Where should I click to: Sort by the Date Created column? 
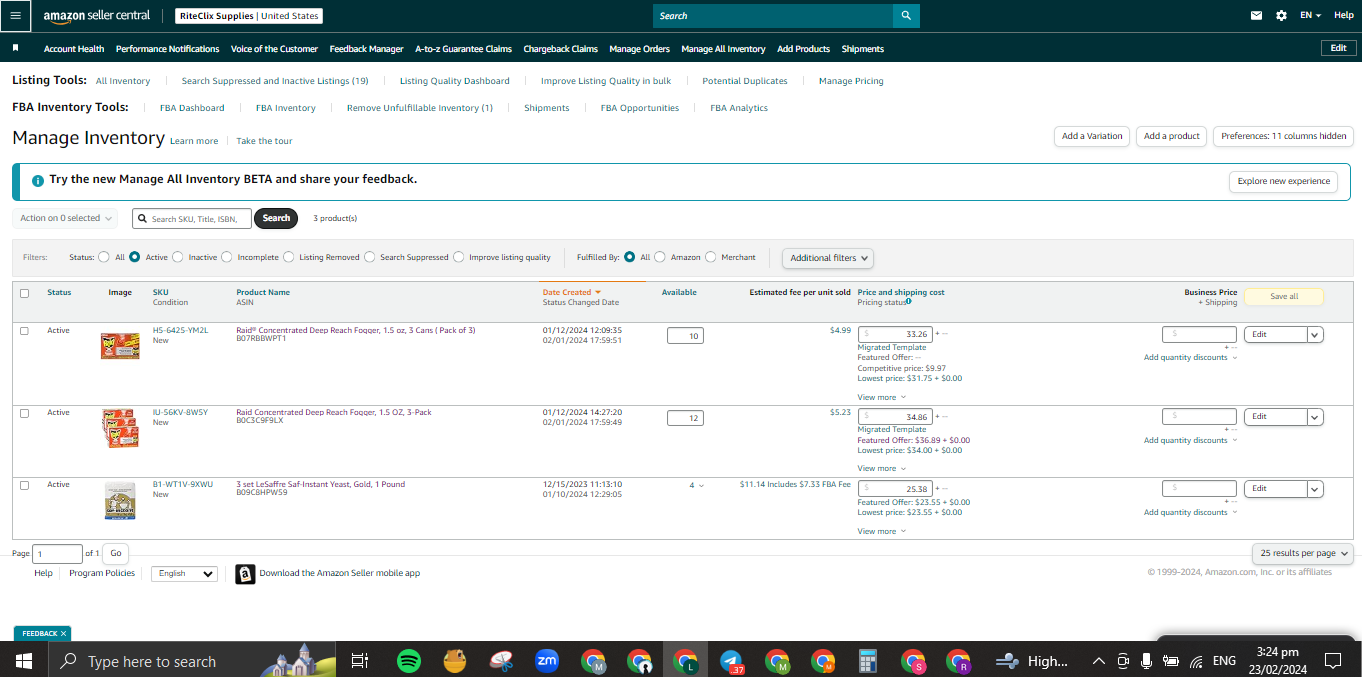(x=571, y=293)
